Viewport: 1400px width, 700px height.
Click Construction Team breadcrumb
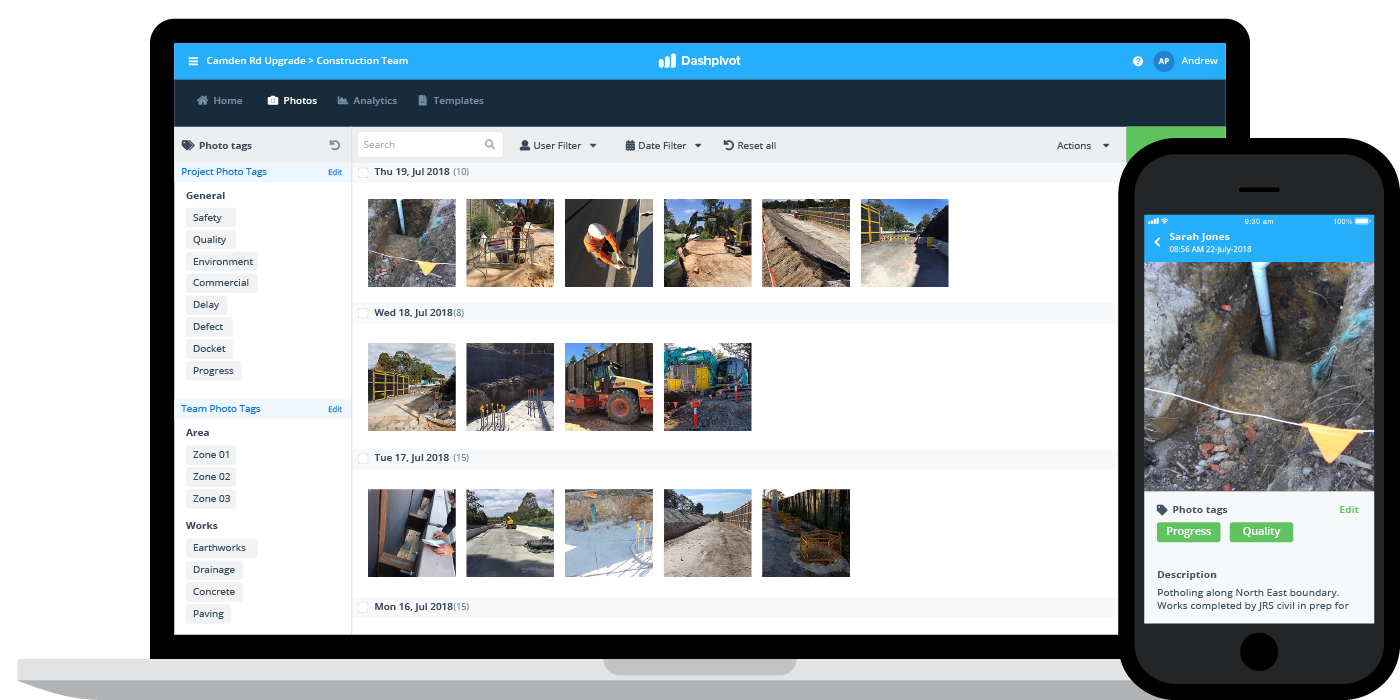tap(362, 61)
